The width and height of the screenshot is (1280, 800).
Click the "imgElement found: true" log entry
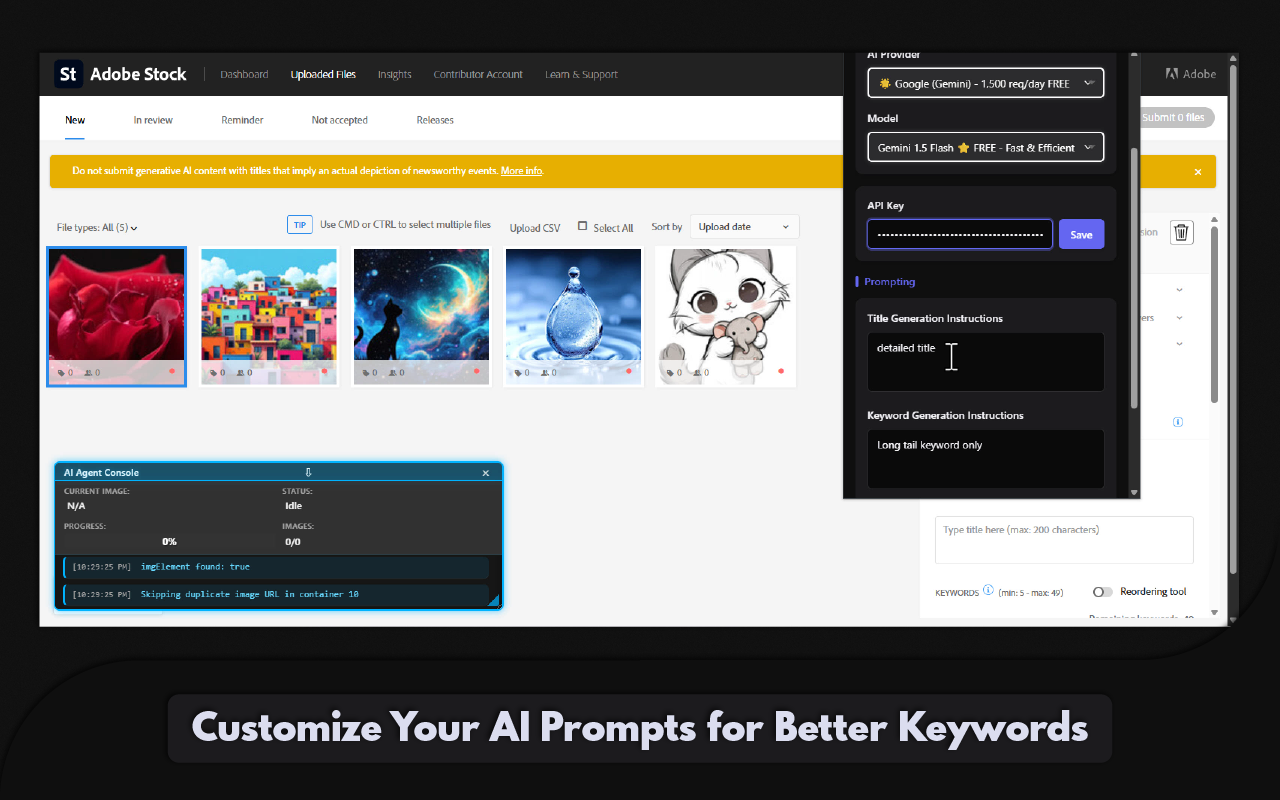276,567
